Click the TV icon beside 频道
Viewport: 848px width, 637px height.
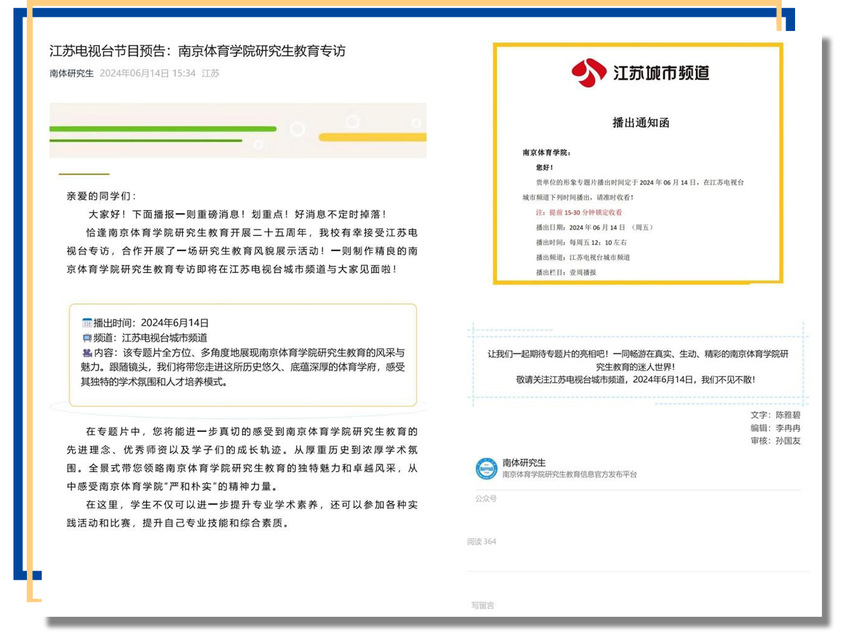pos(87,338)
